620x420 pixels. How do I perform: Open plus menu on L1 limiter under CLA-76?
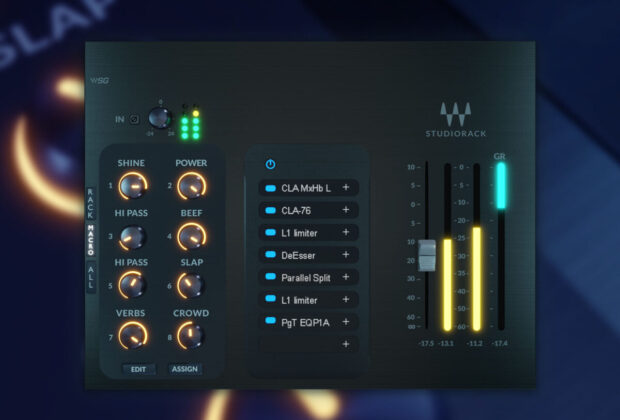point(346,232)
